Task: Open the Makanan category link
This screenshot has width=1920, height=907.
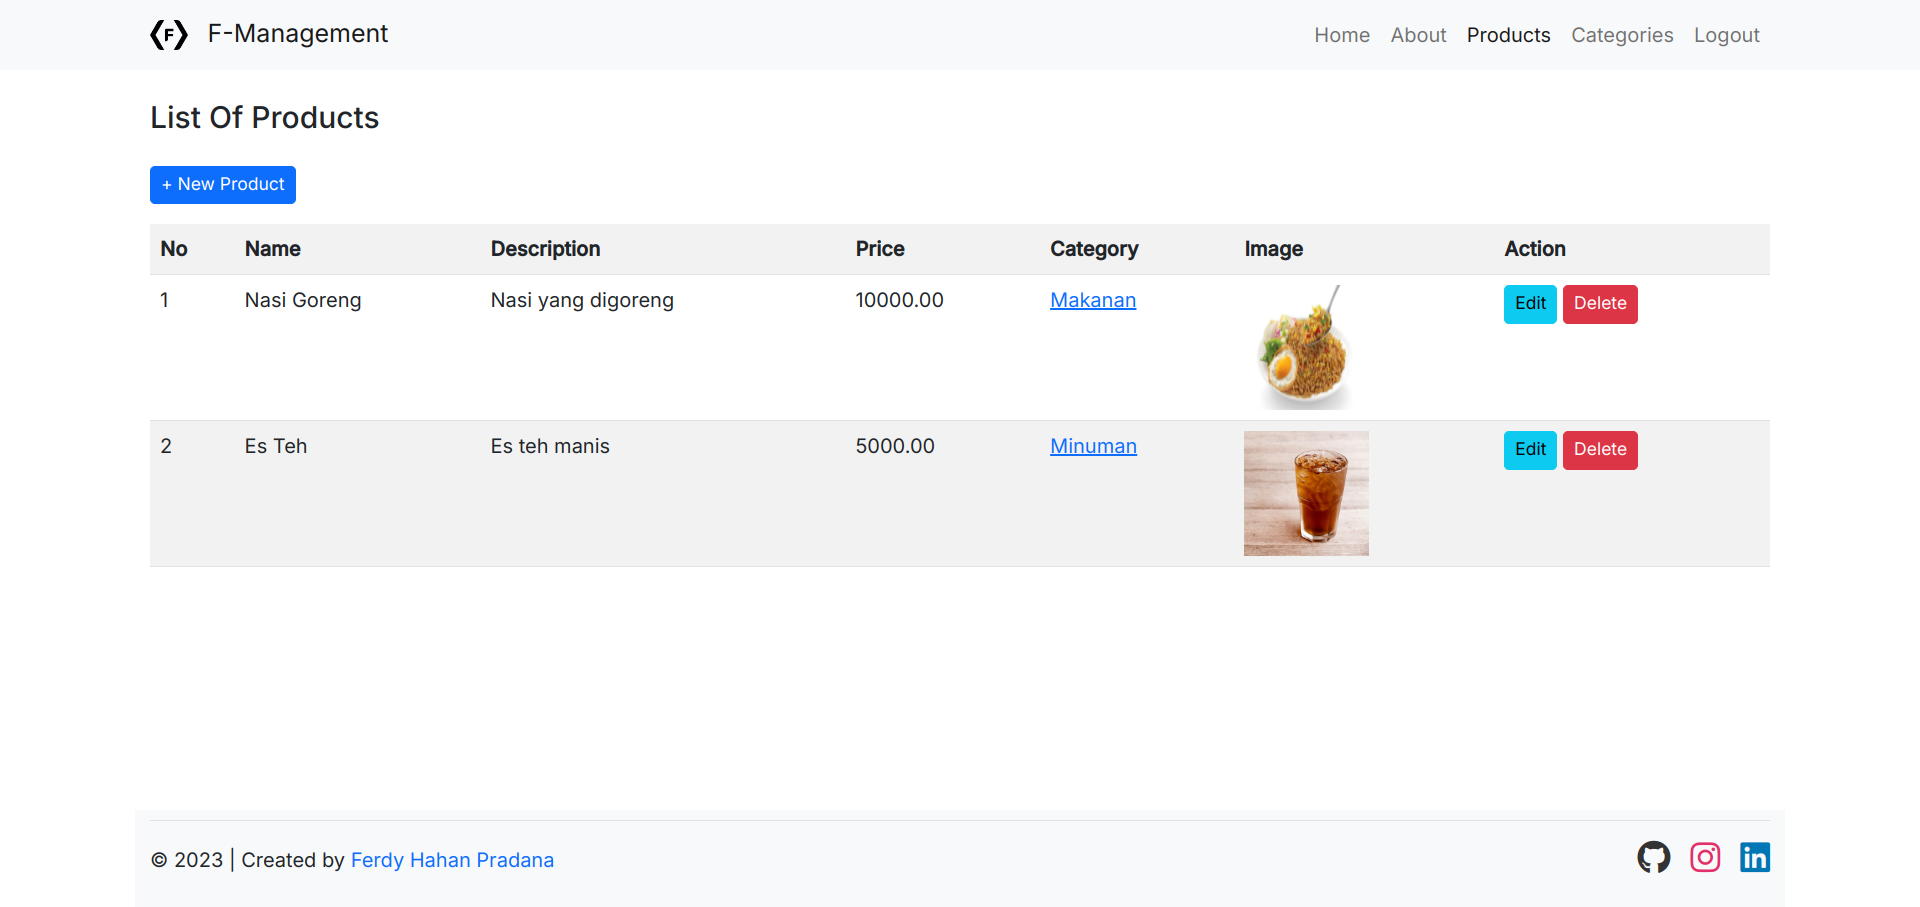Action: point(1092,300)
